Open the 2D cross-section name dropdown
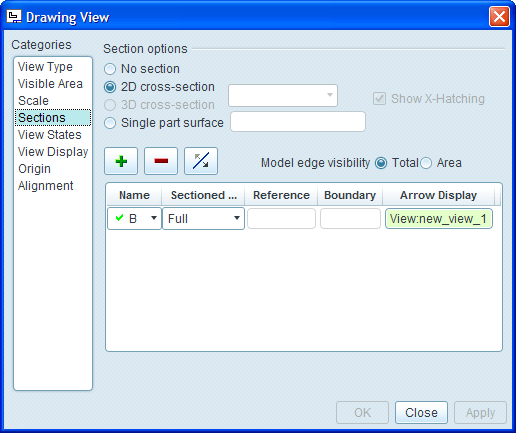 point(283,96)
